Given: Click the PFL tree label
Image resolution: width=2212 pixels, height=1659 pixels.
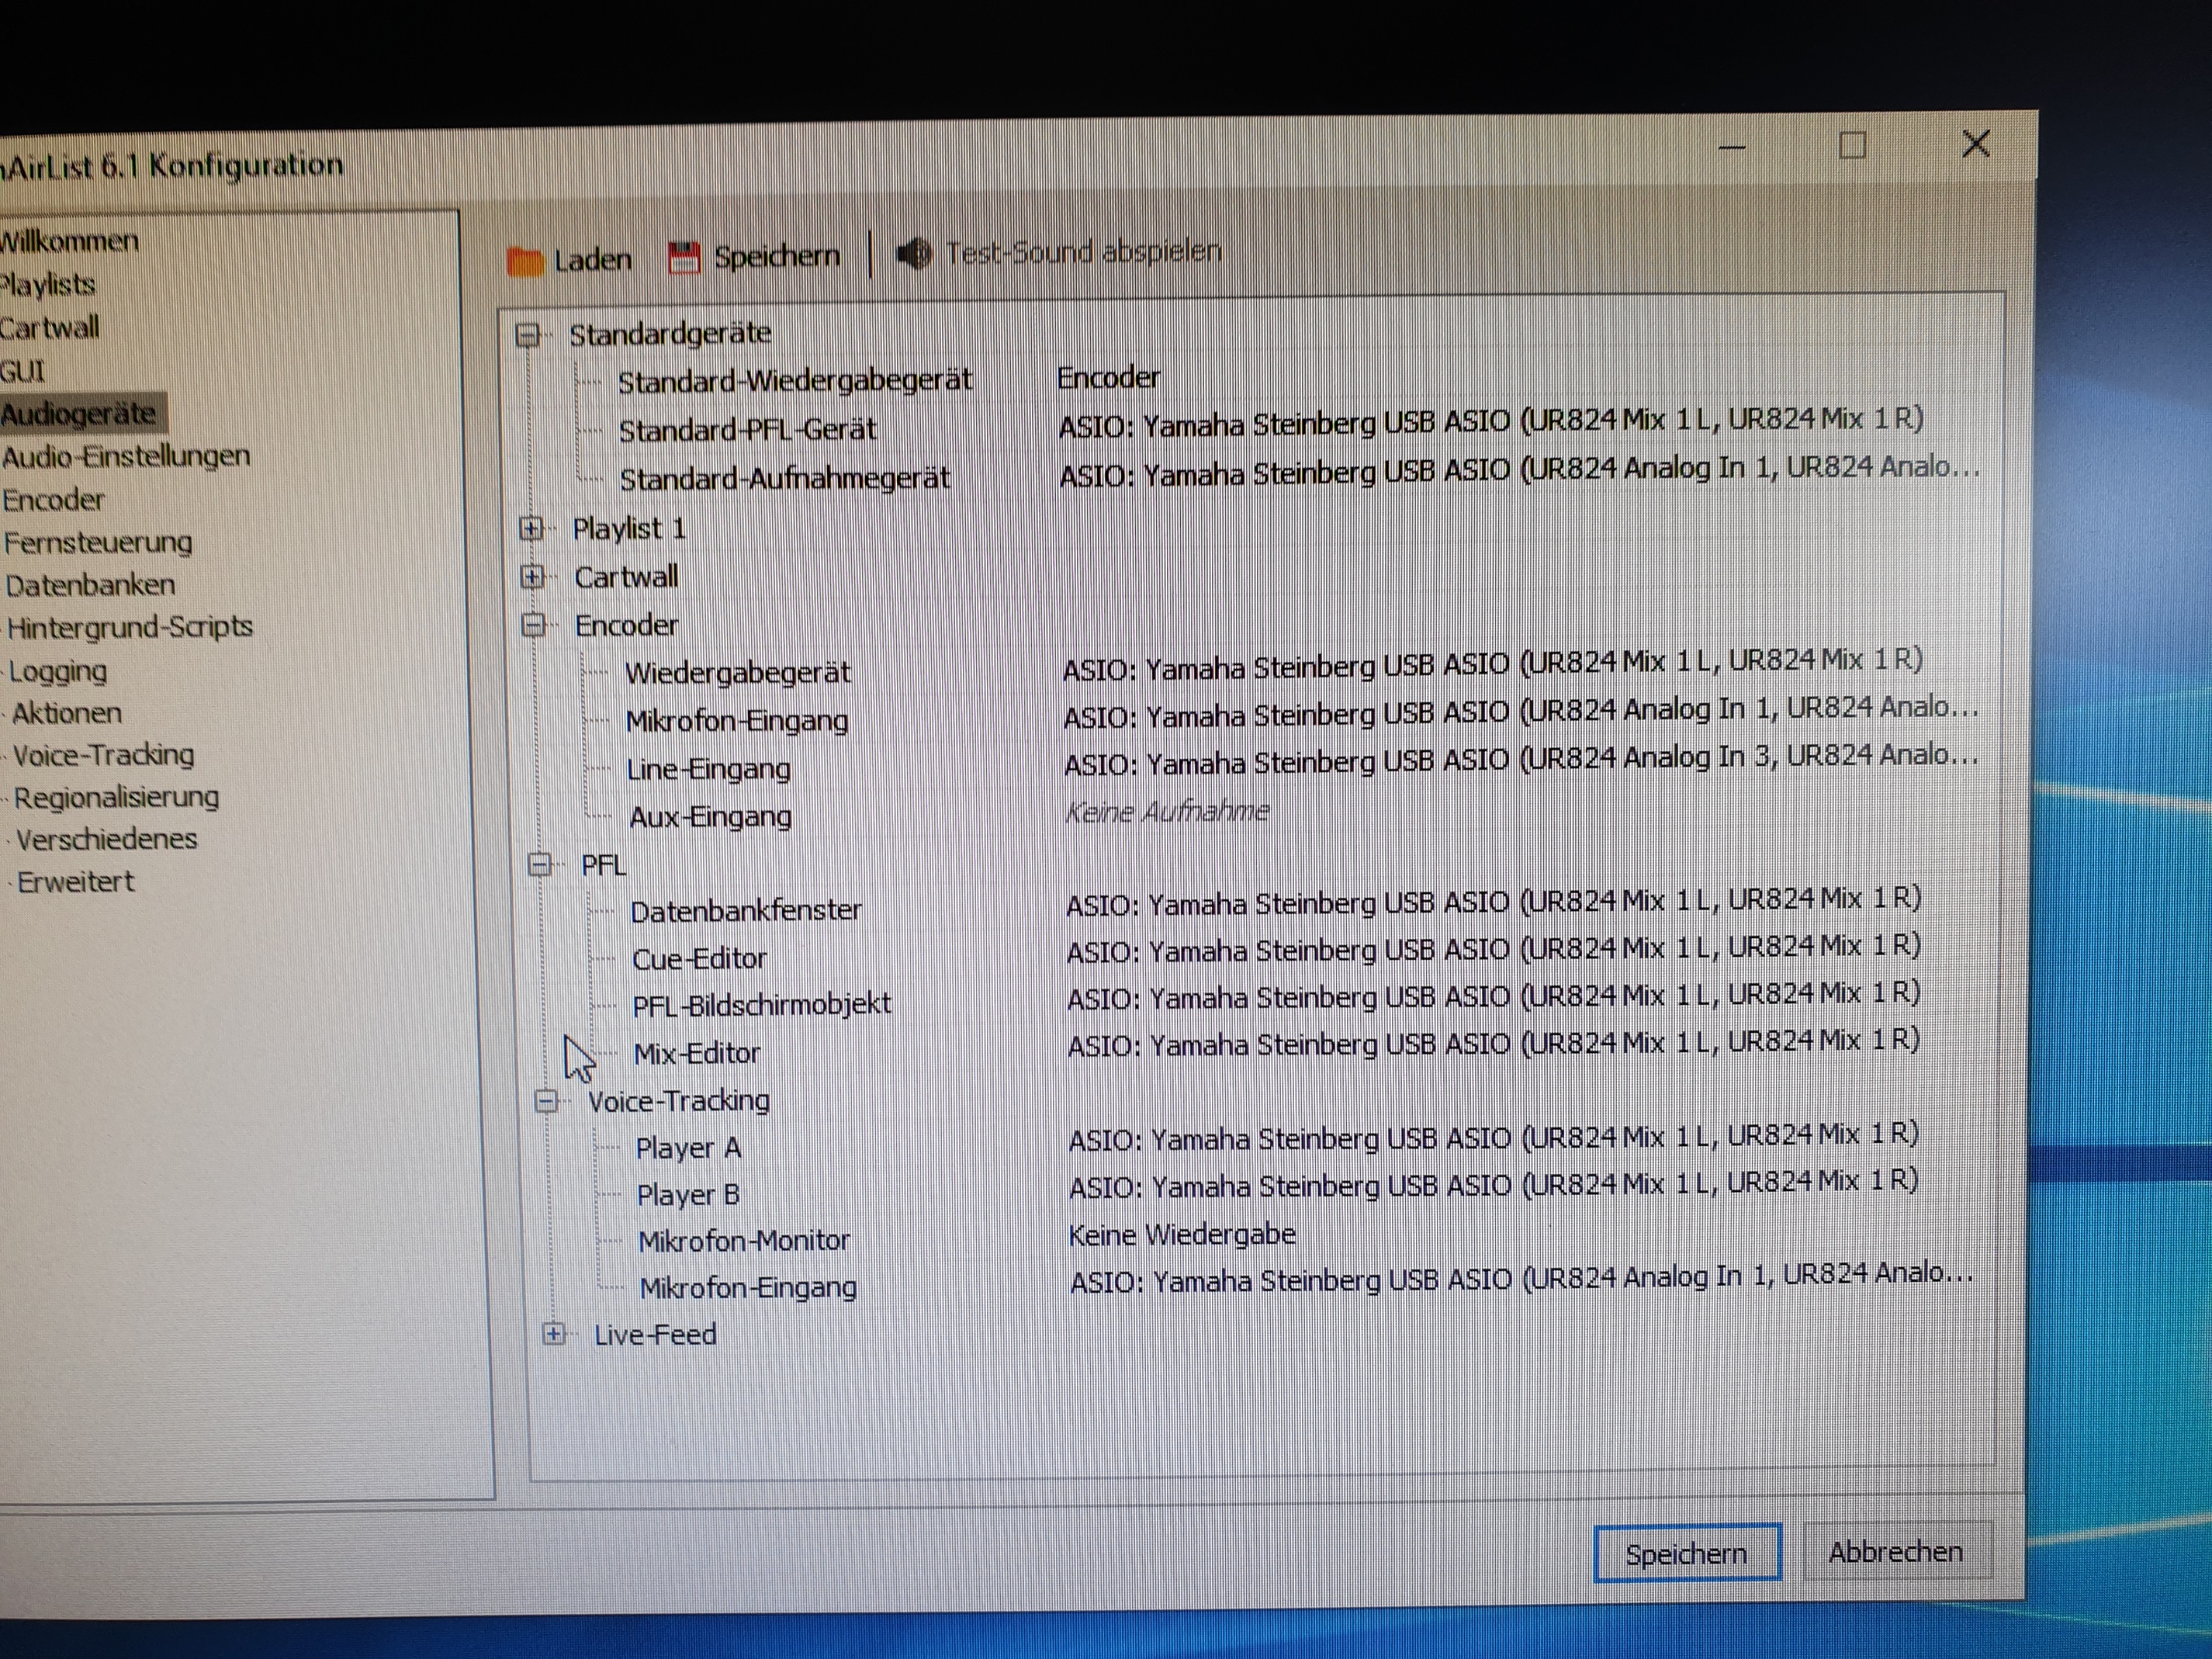Looking at the screenshot, I should [603, 865].
